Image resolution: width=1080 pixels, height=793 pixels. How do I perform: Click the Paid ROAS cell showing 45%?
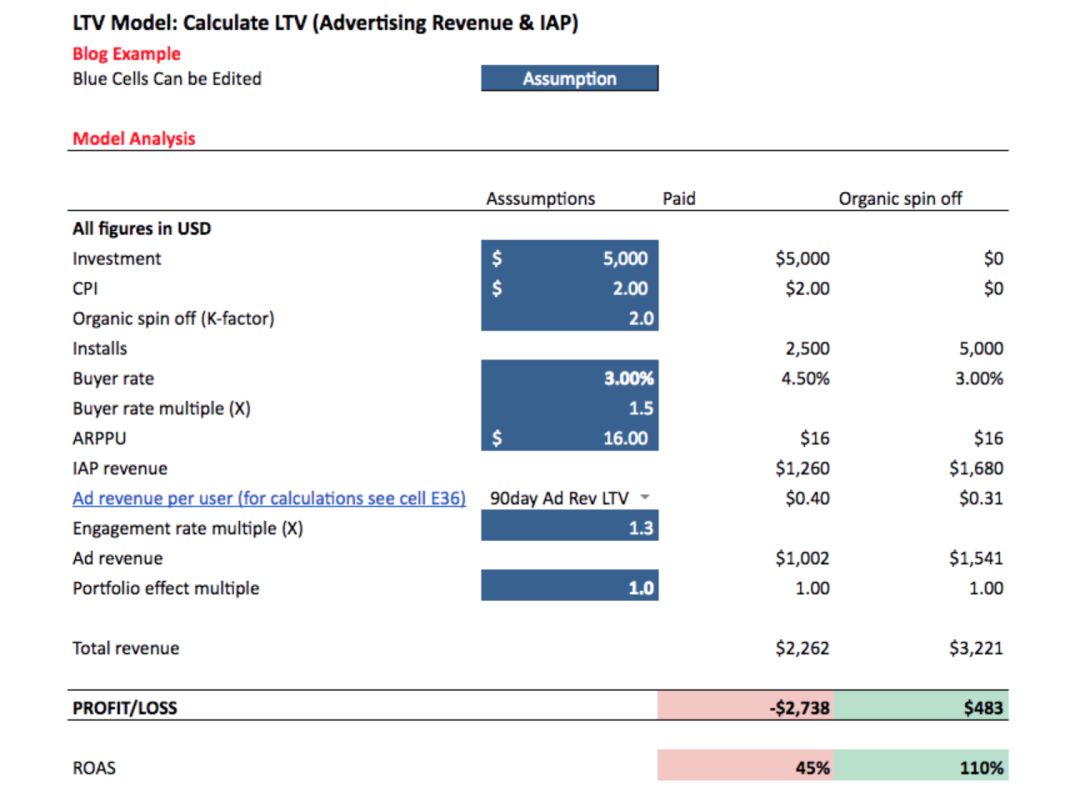[744, 767]
